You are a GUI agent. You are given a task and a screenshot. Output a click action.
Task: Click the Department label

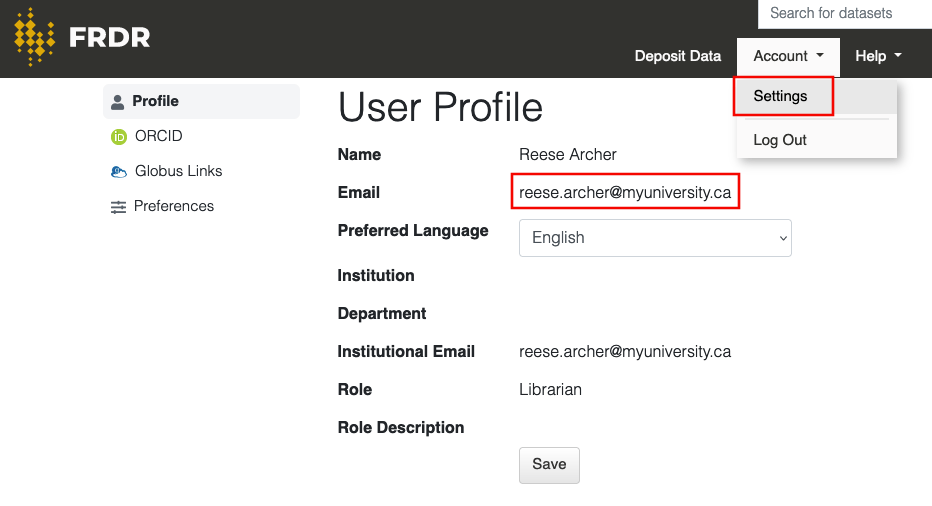tap(382, 313)
